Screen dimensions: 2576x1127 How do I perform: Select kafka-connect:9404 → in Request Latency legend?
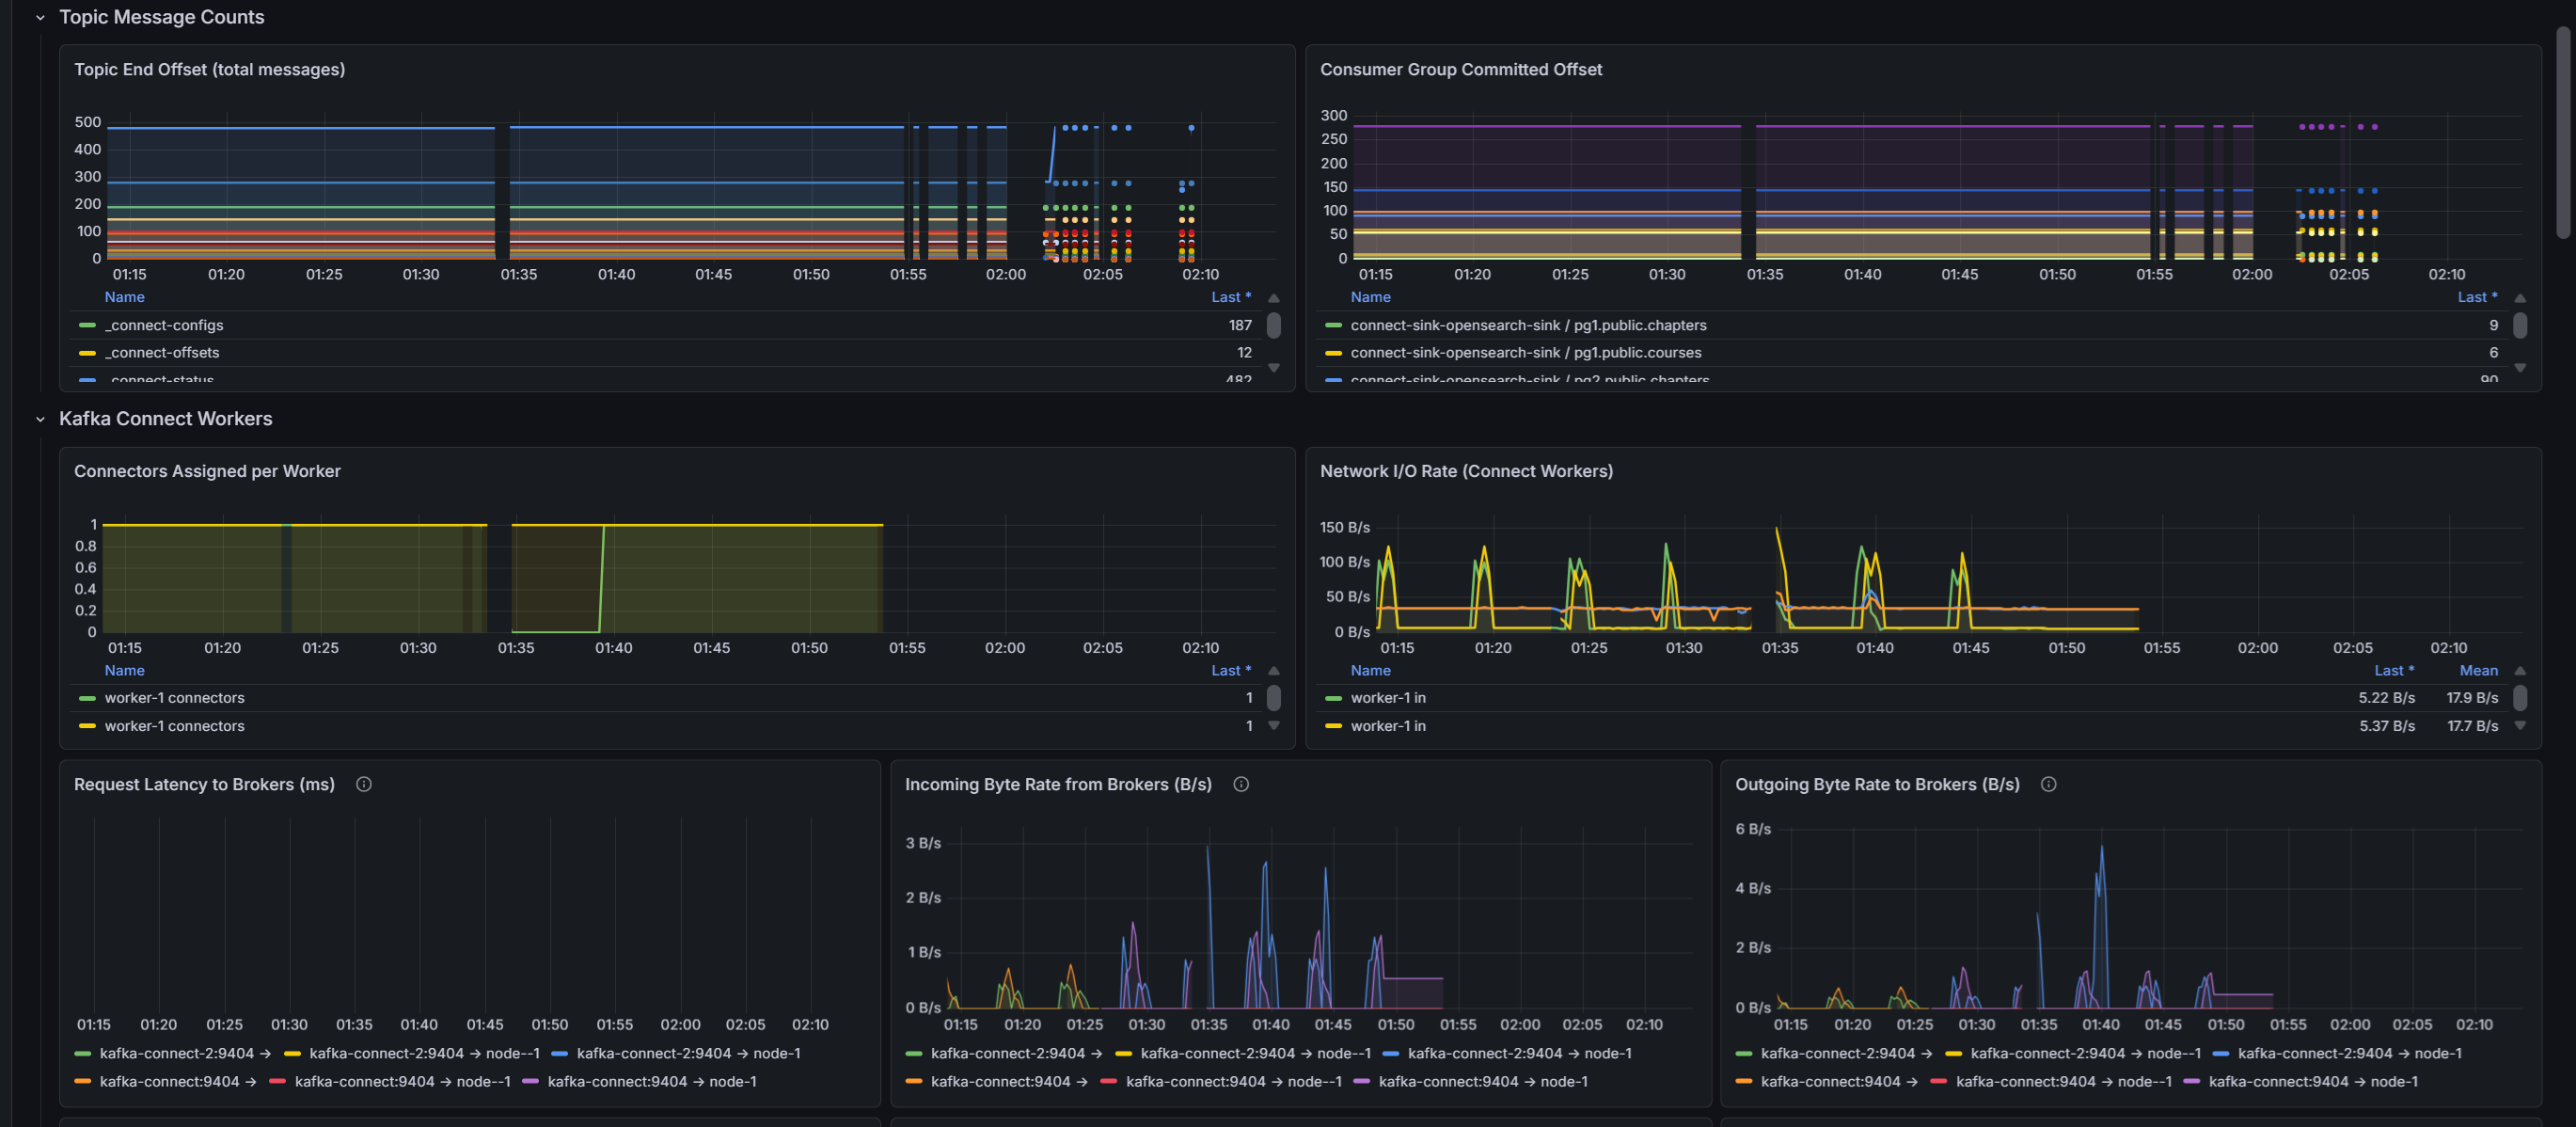pos(178,1082)
